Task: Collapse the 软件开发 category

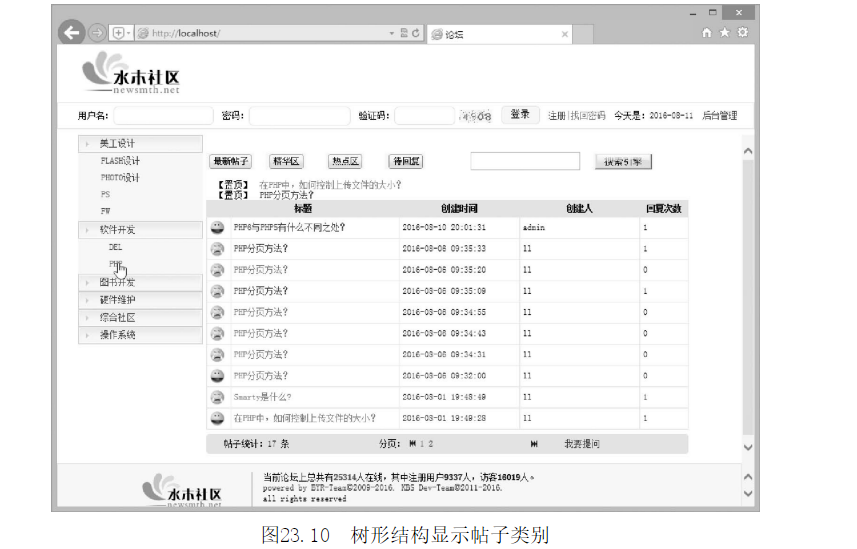Action: (117, 229)
